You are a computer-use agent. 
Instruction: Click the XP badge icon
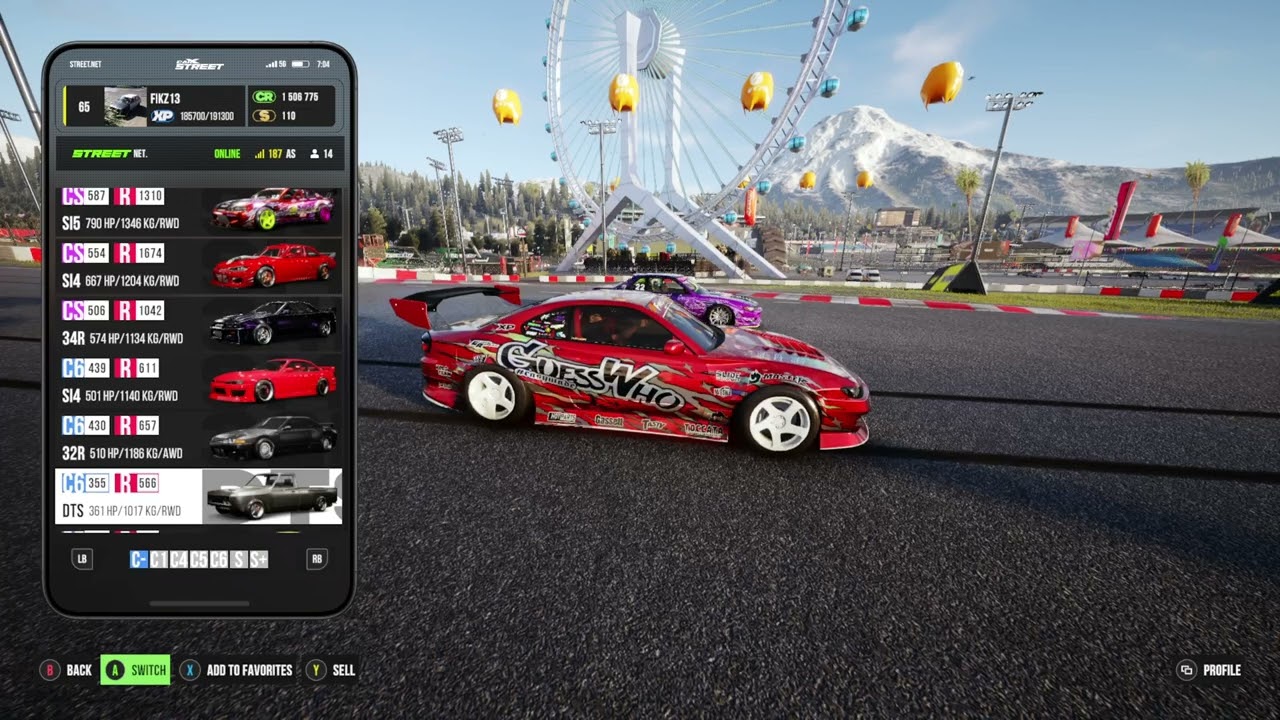(x=163, y=116)
